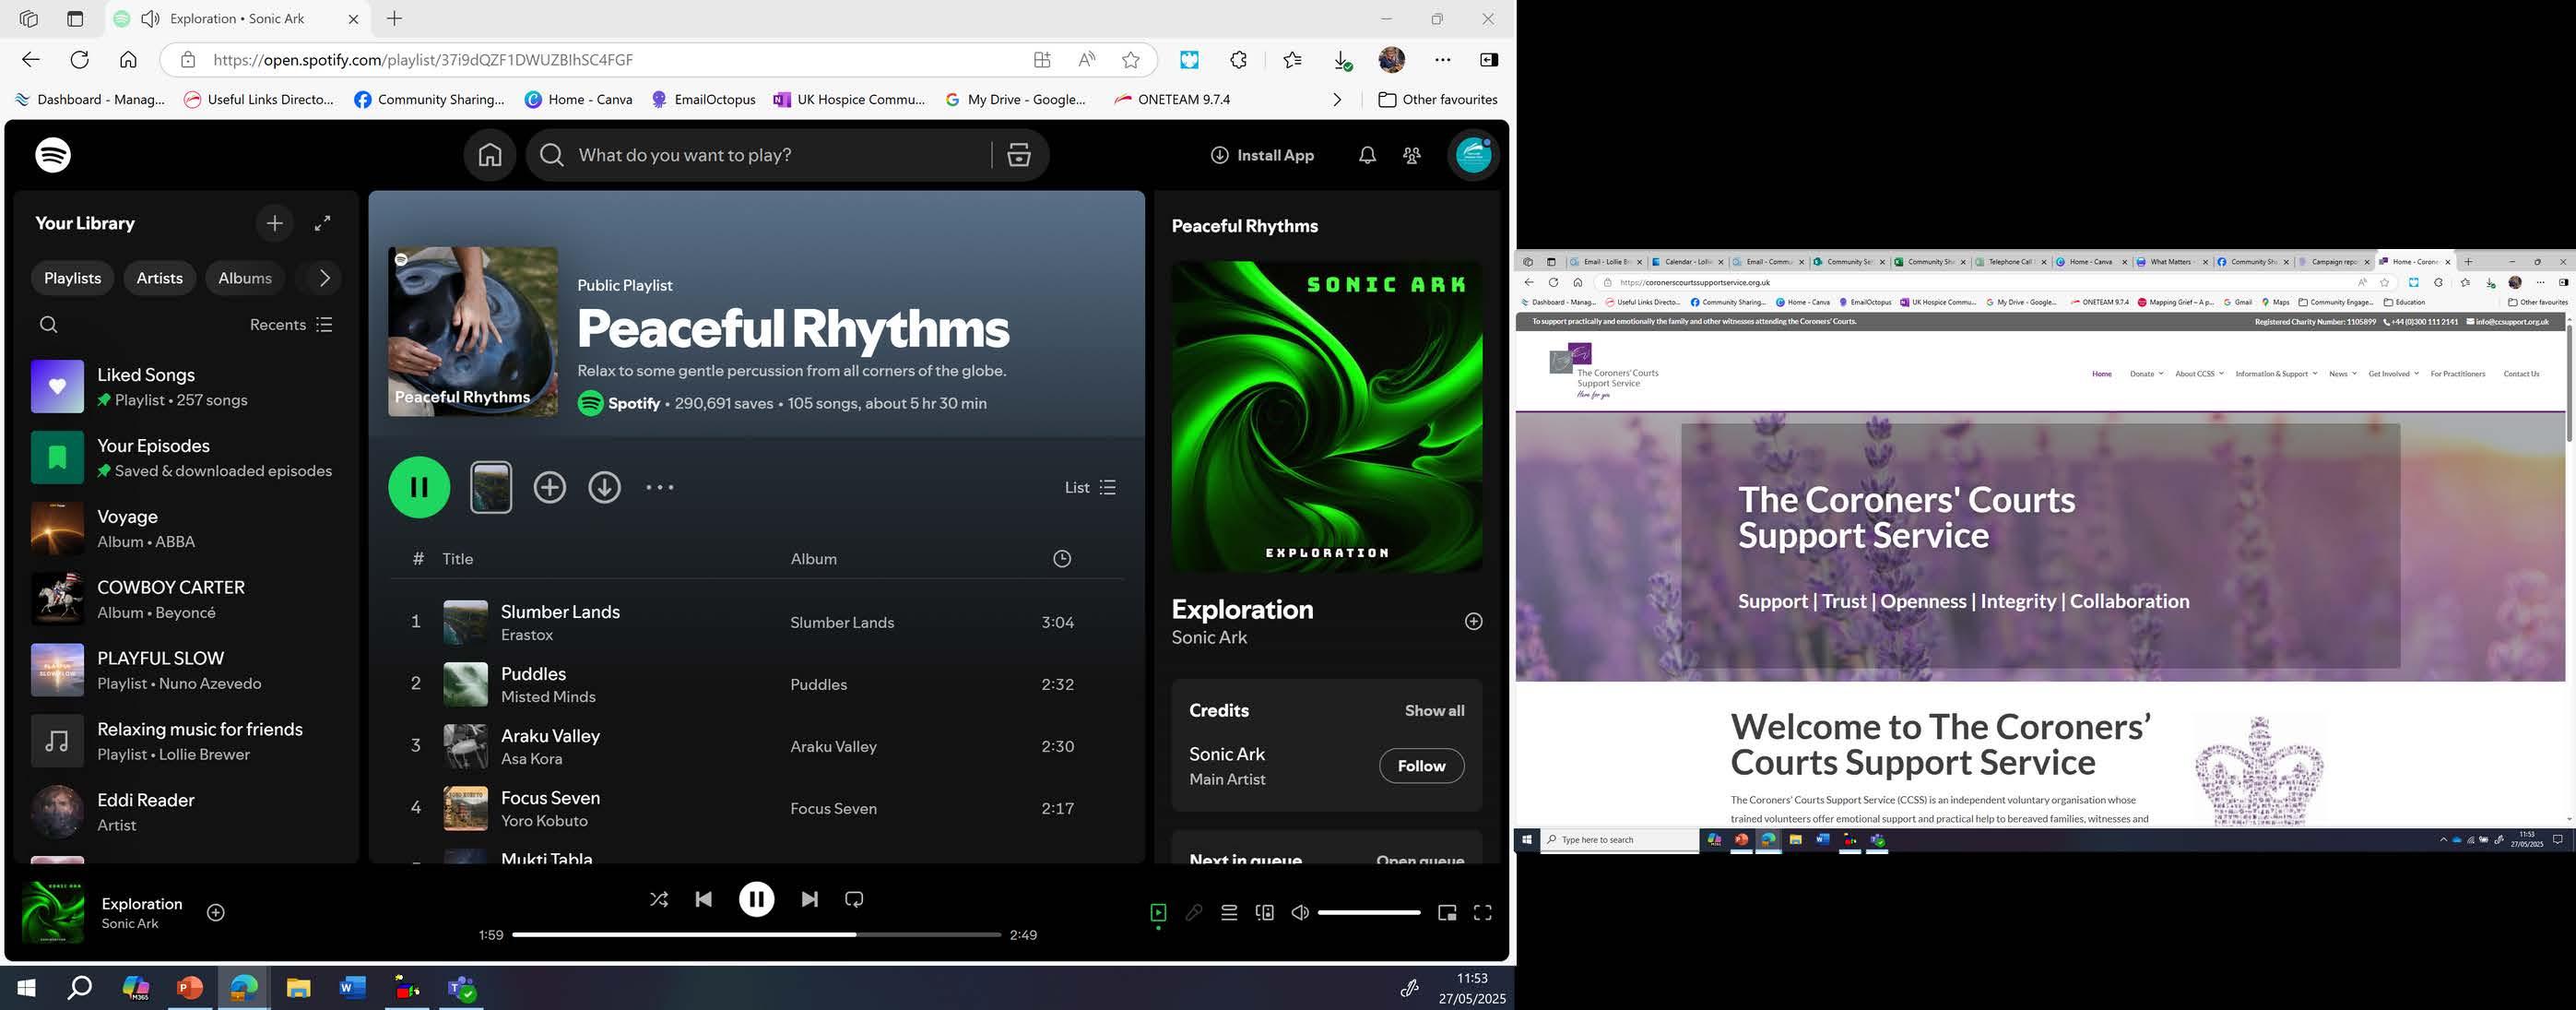The width and height of the screenshot is (2576, 1010).
Task: Download the Peaceful Rhythms playlist
Action: pyautogui.click(x=604, y=487)
